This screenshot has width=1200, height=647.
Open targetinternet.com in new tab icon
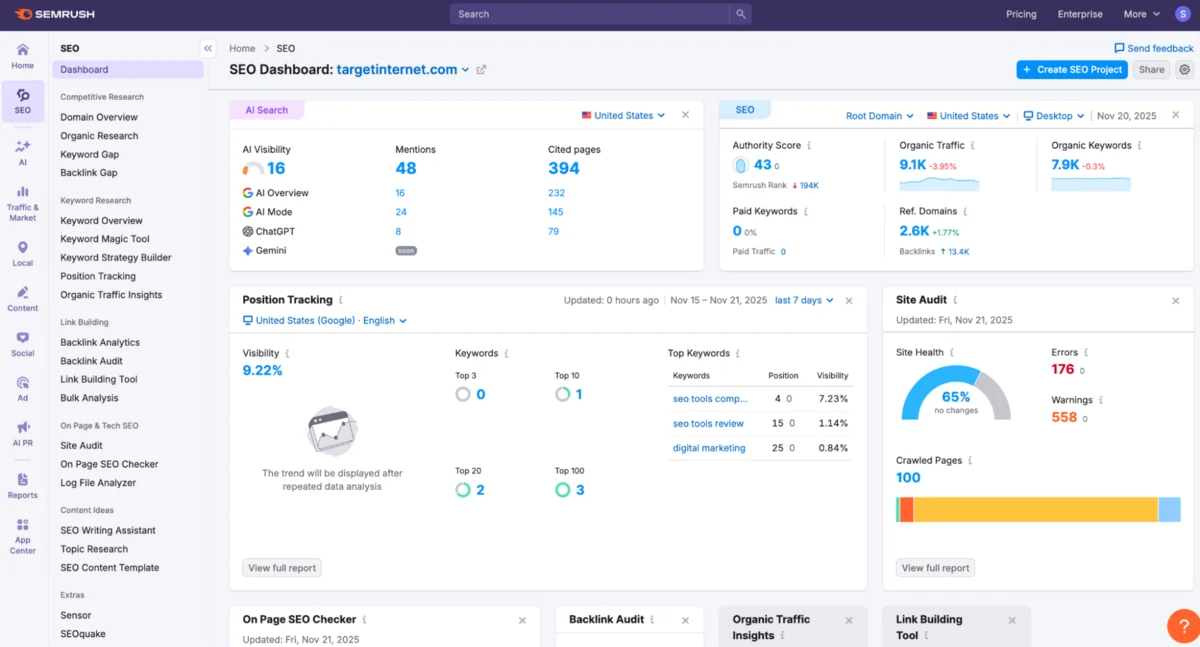pos(481,70)
